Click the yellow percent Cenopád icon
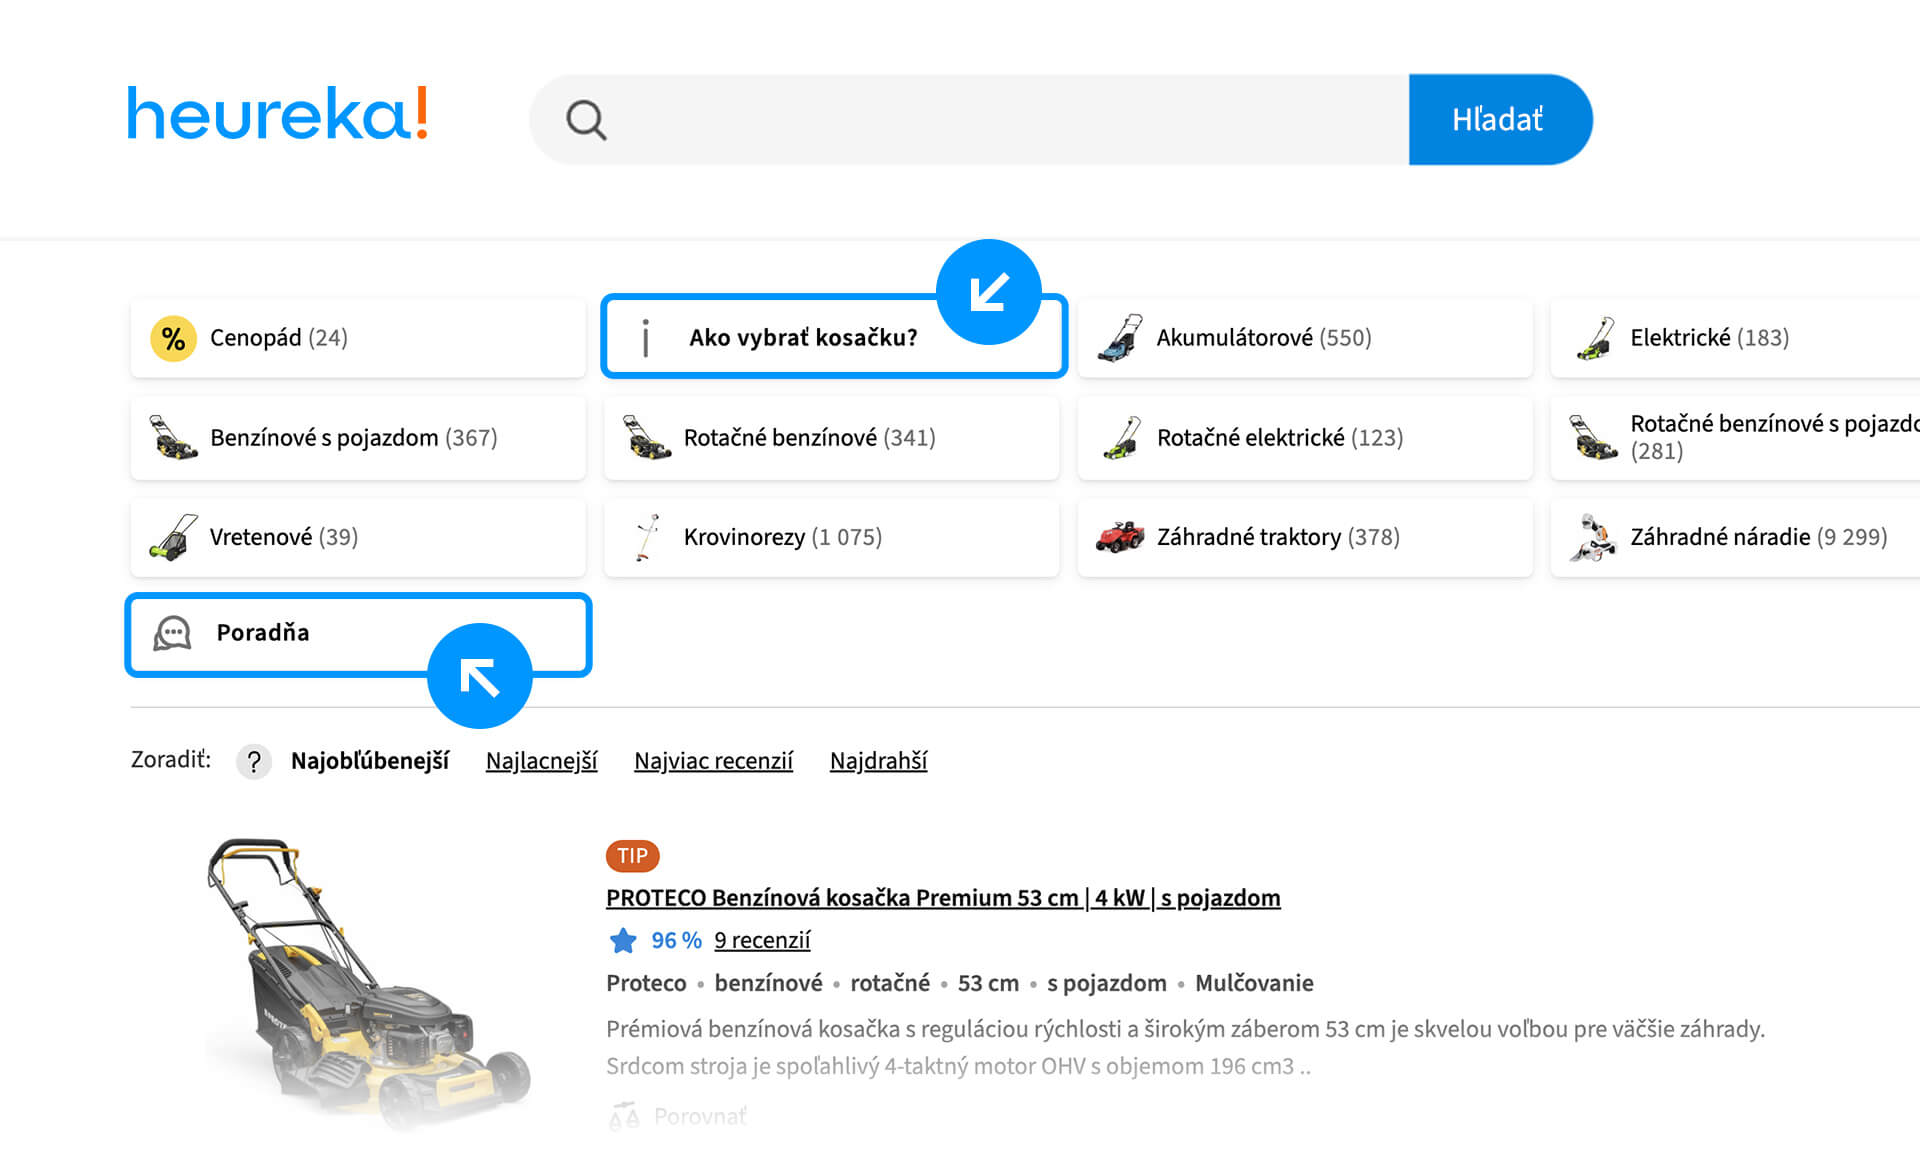The height and width of the screenshot is (1150, 1920). pos(173,338)
